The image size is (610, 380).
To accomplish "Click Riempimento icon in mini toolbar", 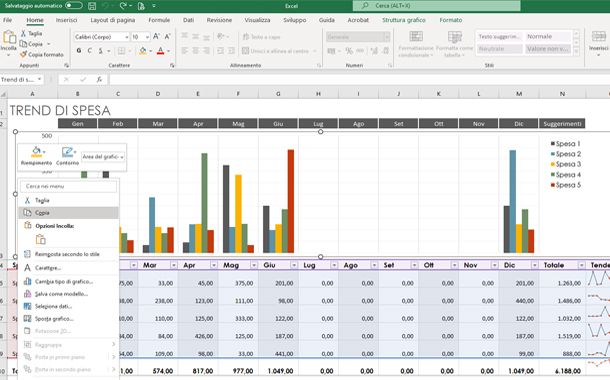I will [36, 151].
